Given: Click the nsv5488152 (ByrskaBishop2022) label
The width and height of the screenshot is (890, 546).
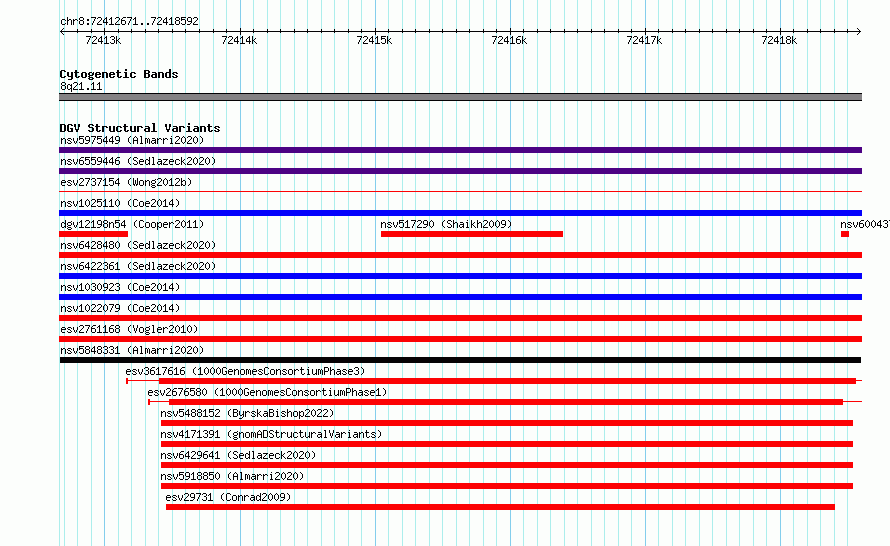Looking at the screenshot, I should (247, 413).
